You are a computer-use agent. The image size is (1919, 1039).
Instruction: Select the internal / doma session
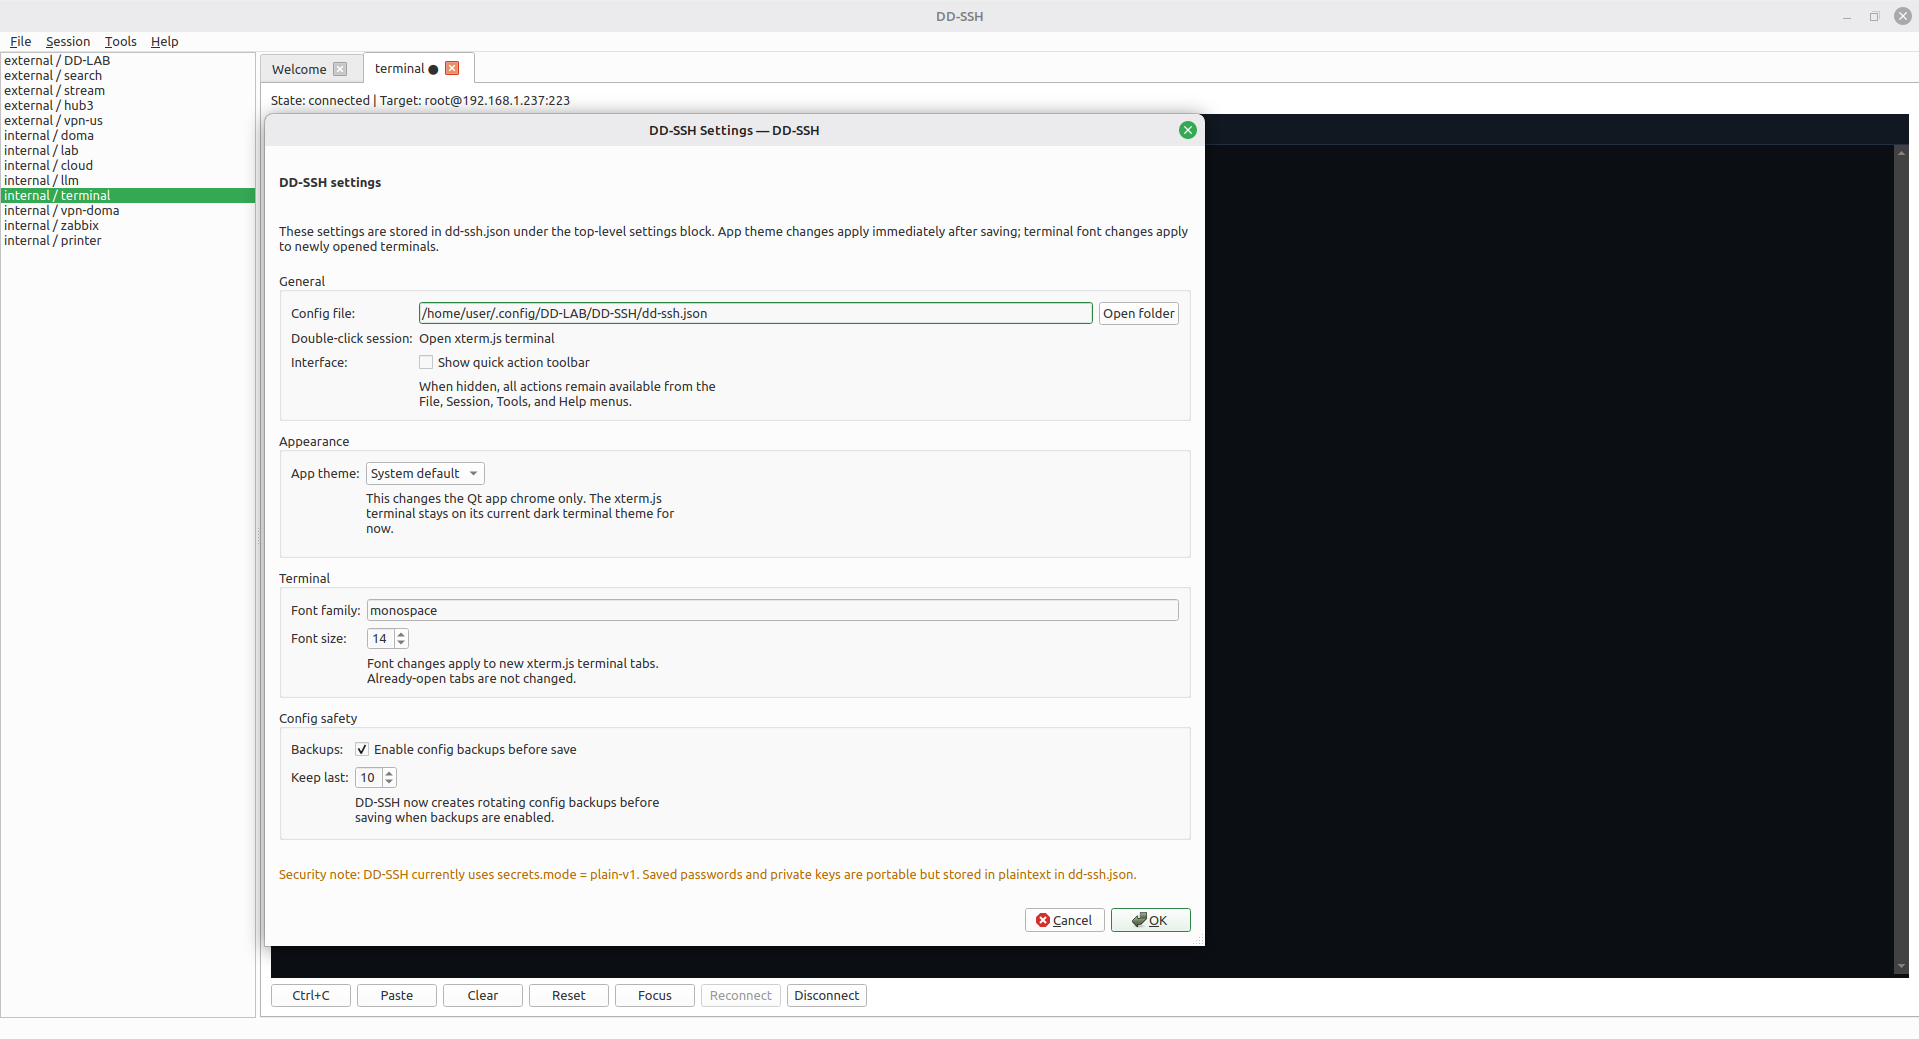click(x=128, y=135)
